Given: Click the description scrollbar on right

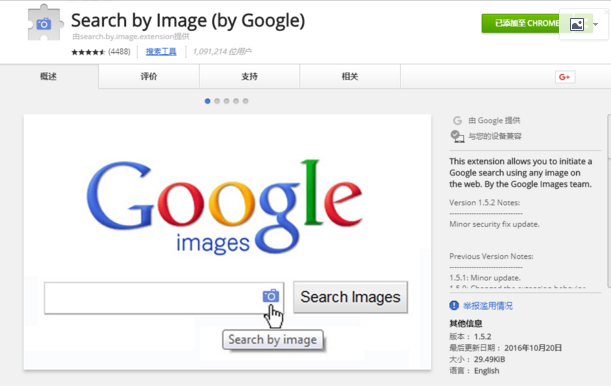Looking at the screenshot, I should [609, 201].
